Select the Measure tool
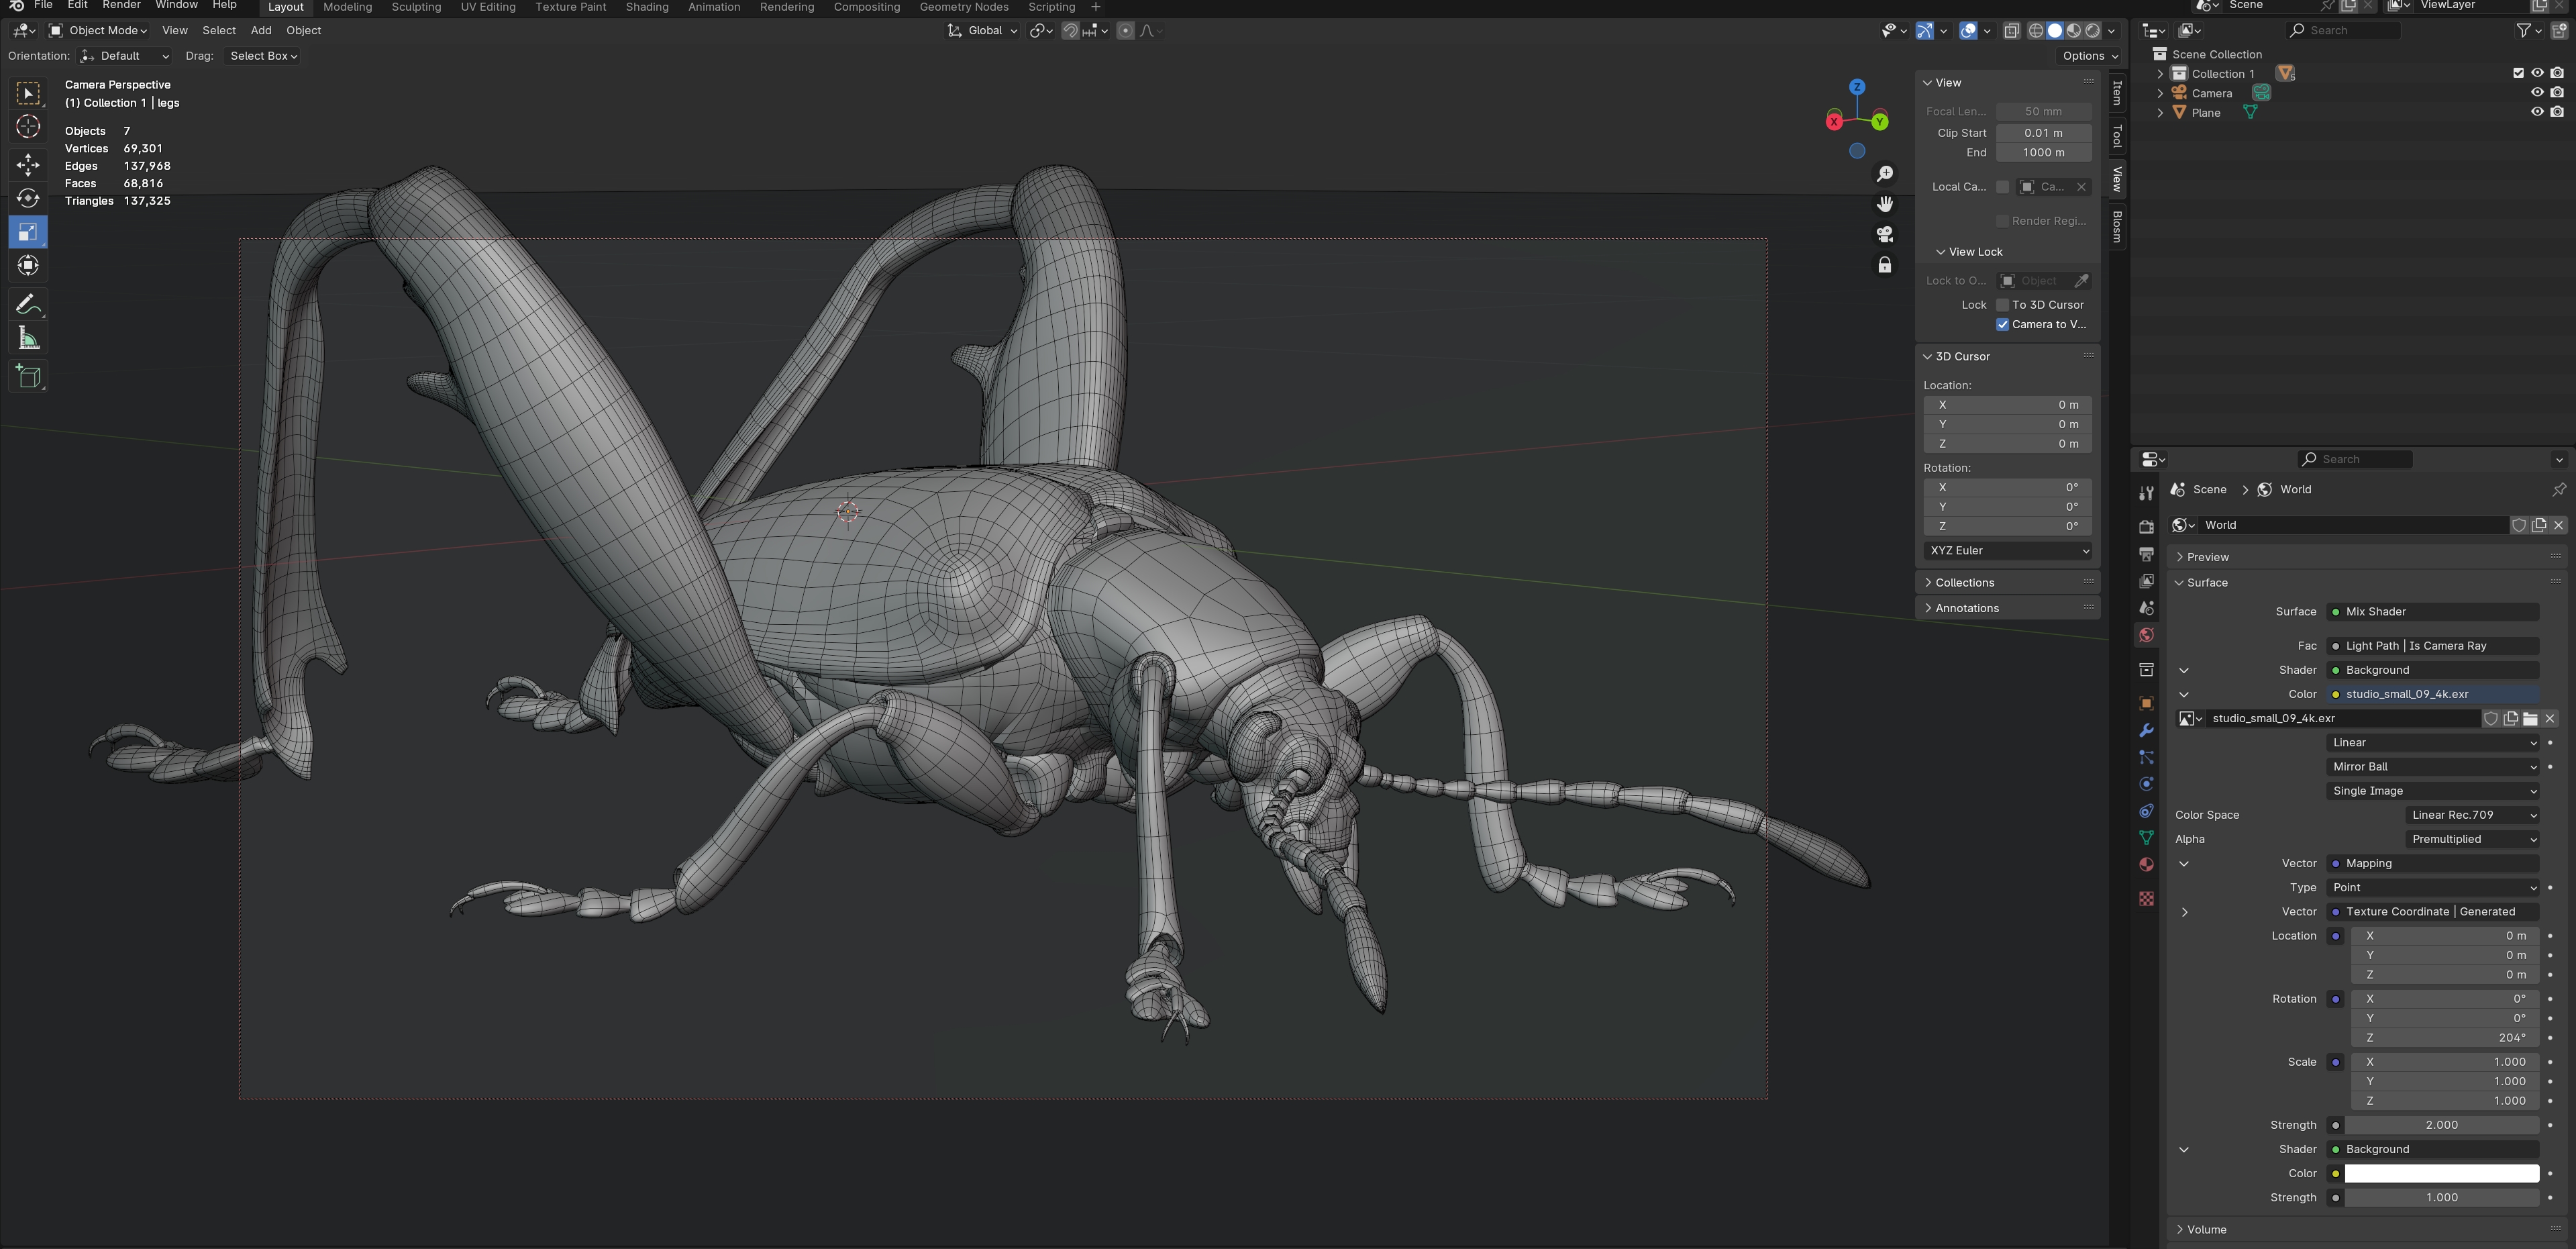2576x1249 pixels. click(28, 339)
